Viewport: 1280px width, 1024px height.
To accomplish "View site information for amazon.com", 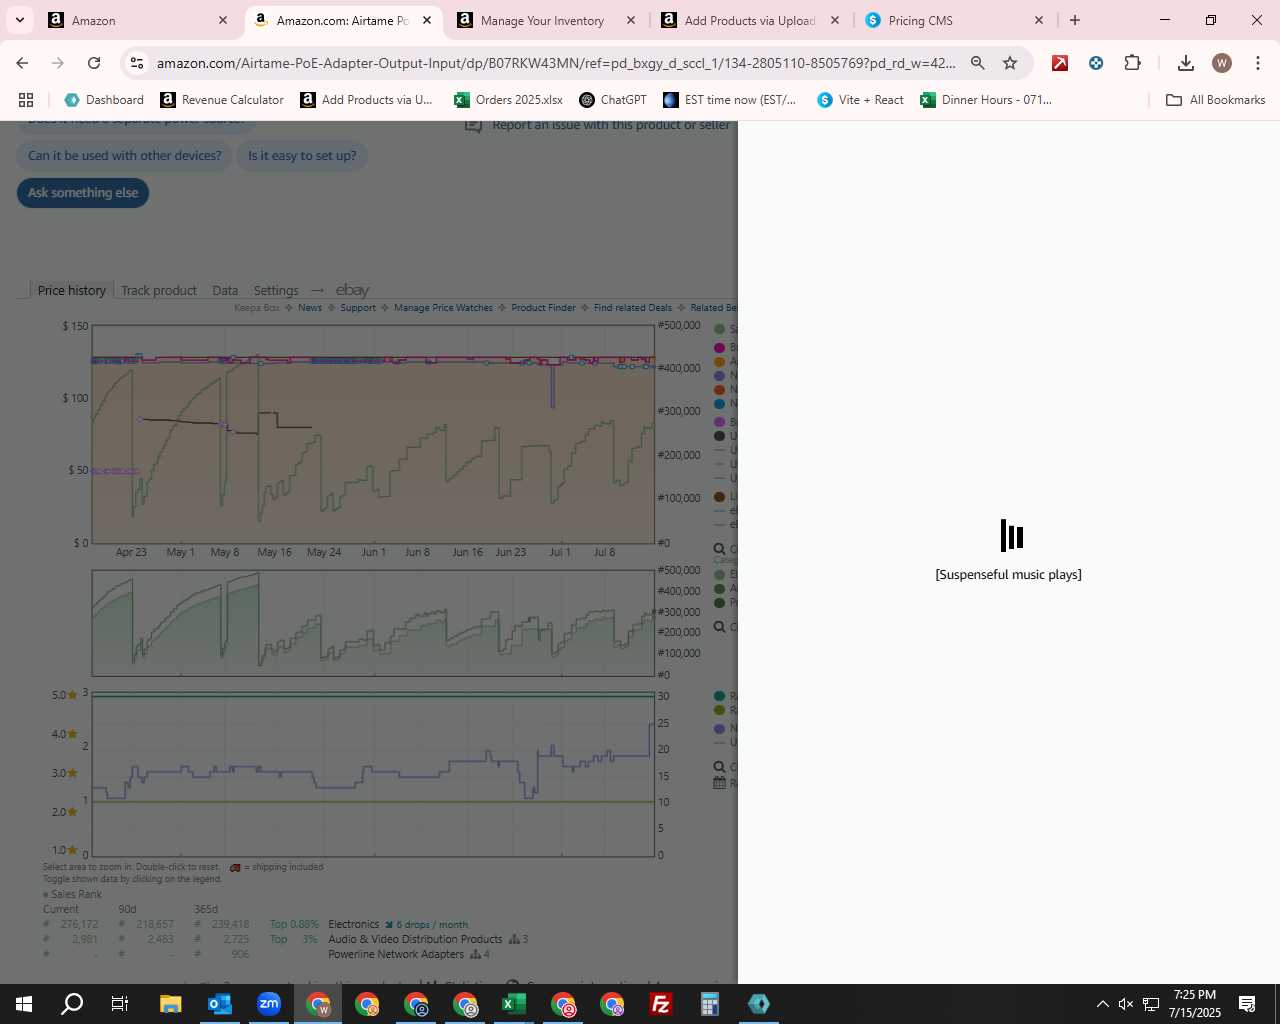I will (x=137, y=63).
